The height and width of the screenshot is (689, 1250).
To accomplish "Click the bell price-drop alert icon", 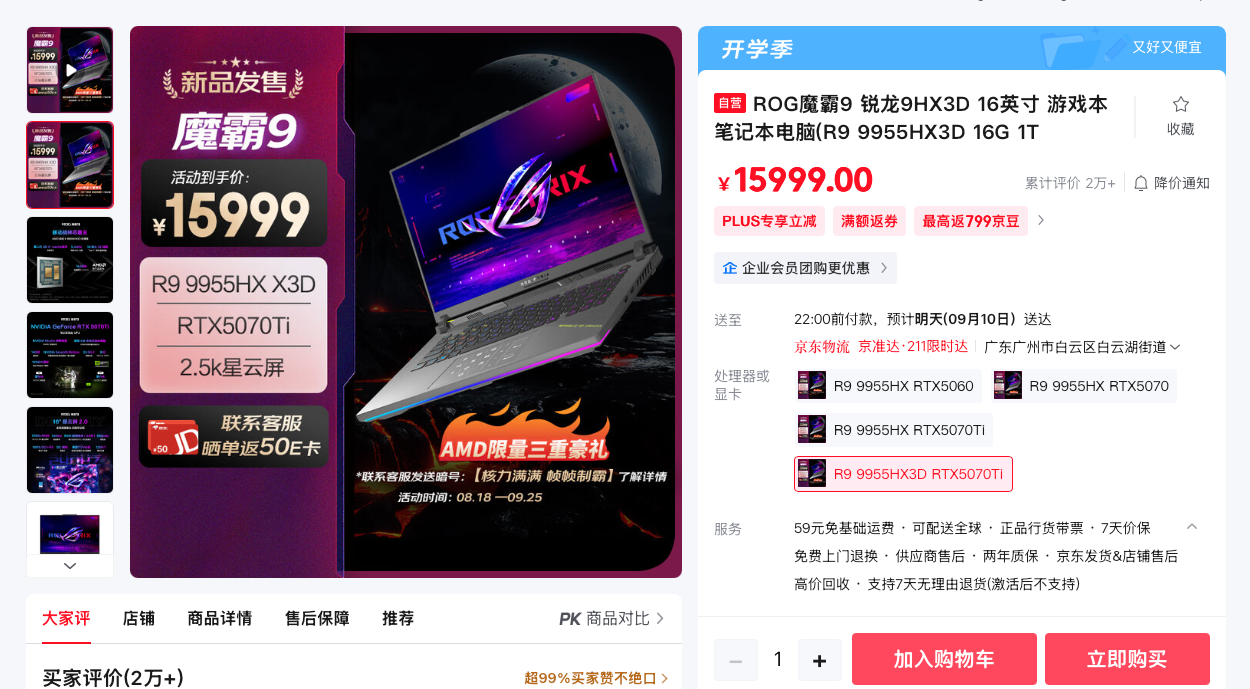I will point(1141,183).
